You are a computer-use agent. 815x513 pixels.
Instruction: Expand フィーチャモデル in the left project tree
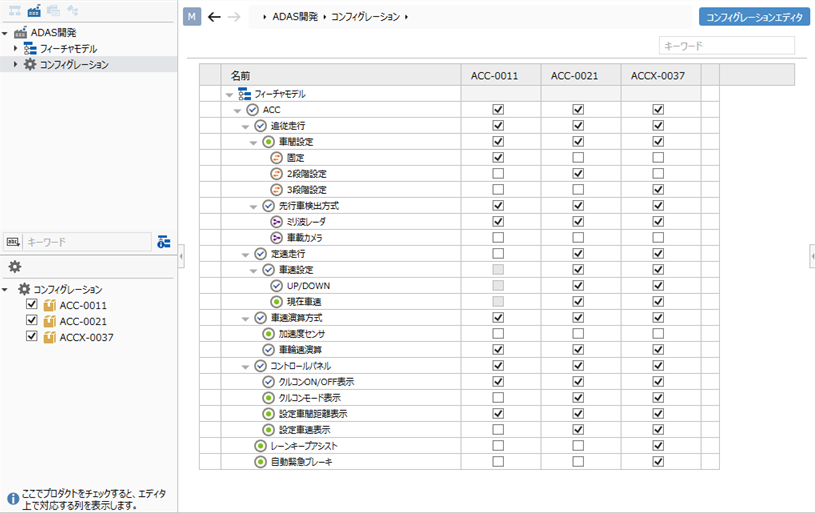tap(15, 48)
